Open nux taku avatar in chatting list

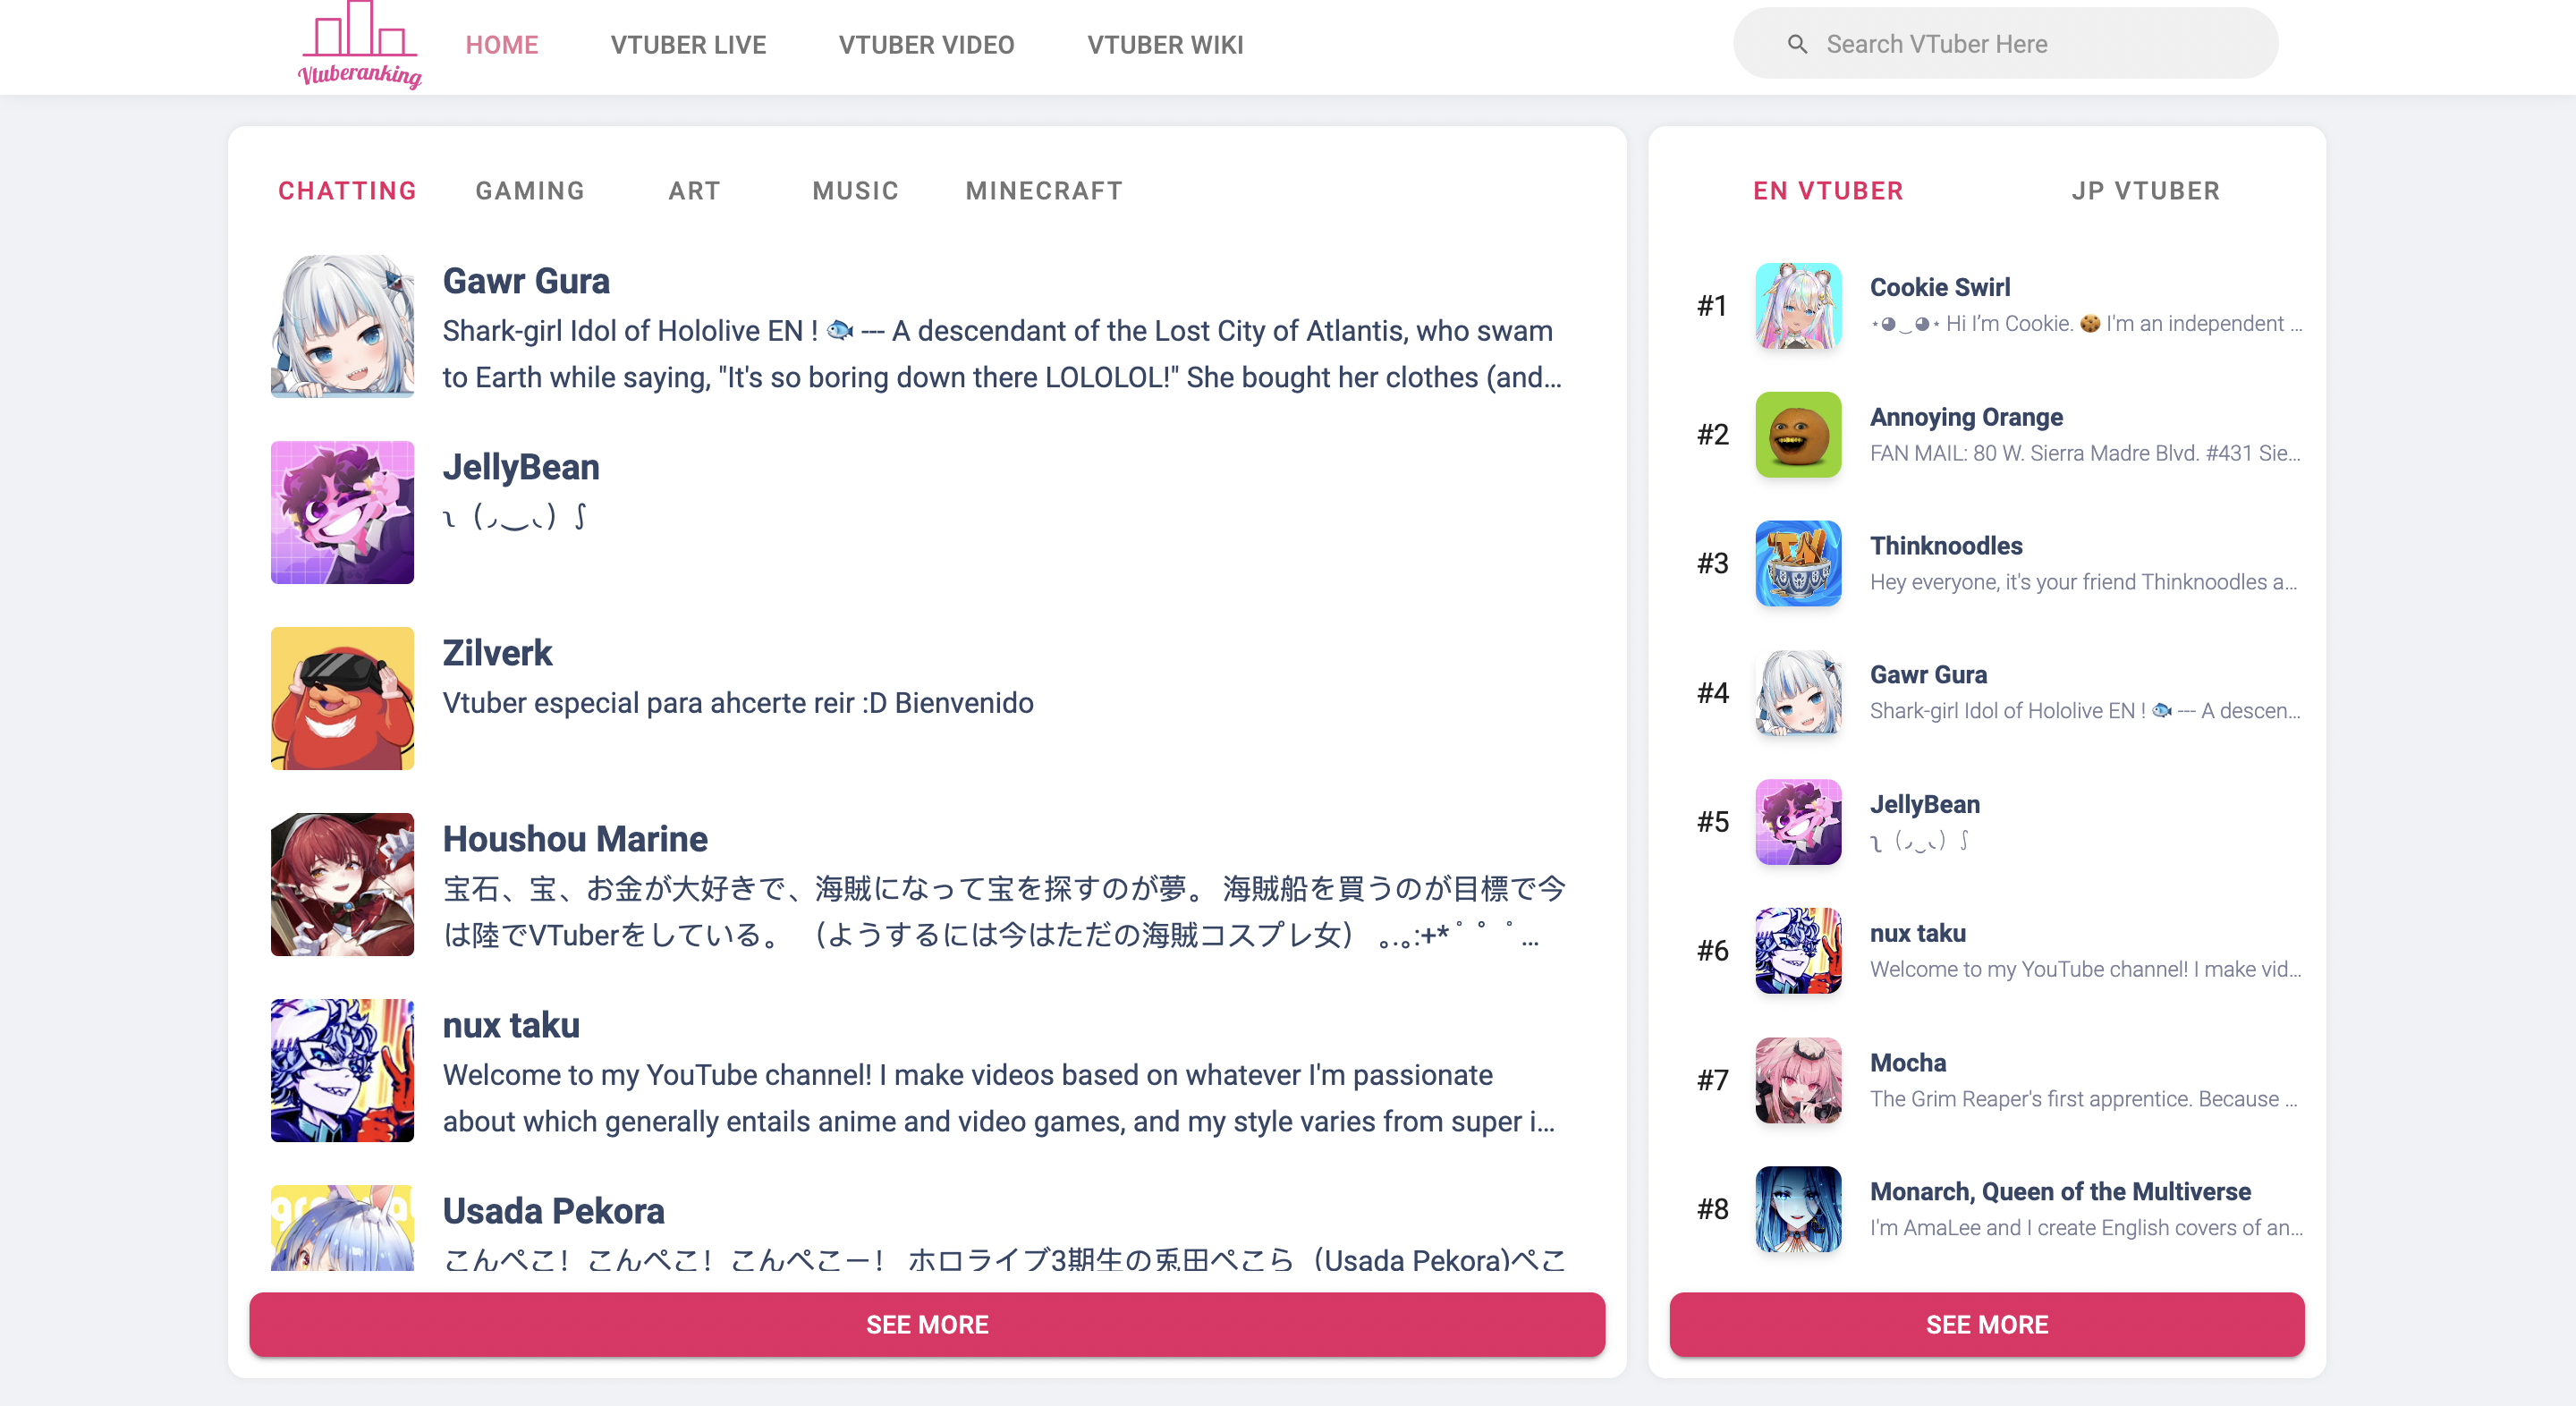[342, 1070]
